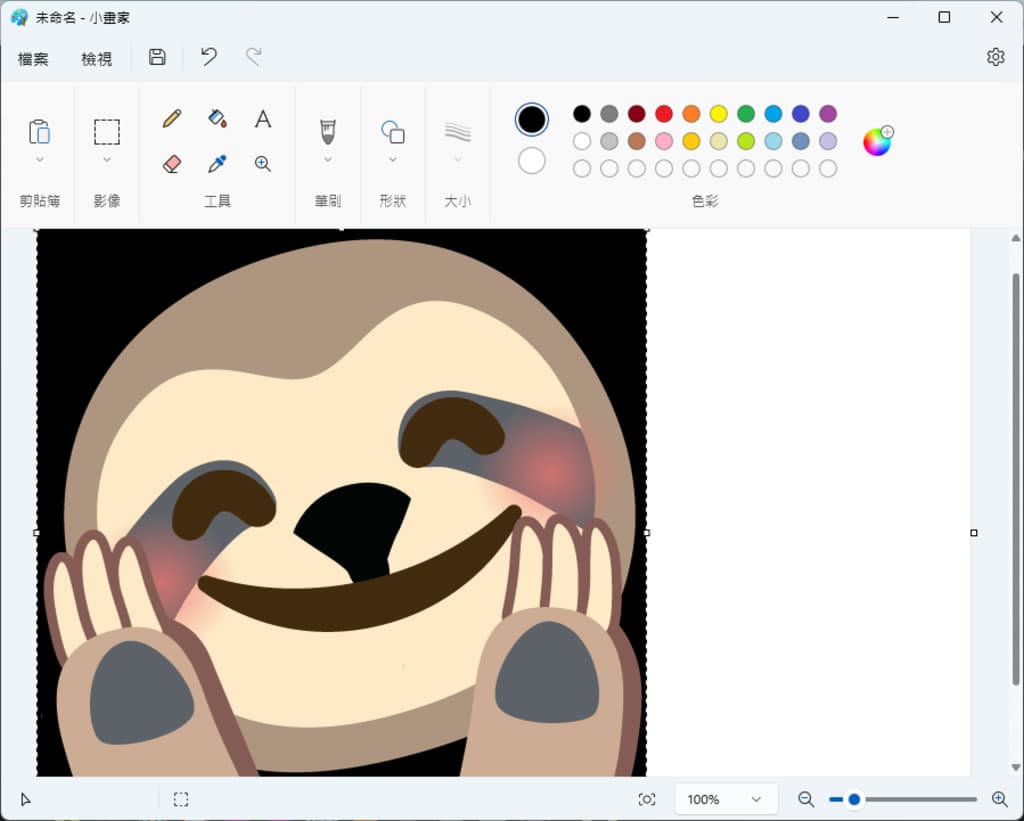Pick the yellow color swatch
This screenshot has height=821, width=1024.
pos(719,114)
